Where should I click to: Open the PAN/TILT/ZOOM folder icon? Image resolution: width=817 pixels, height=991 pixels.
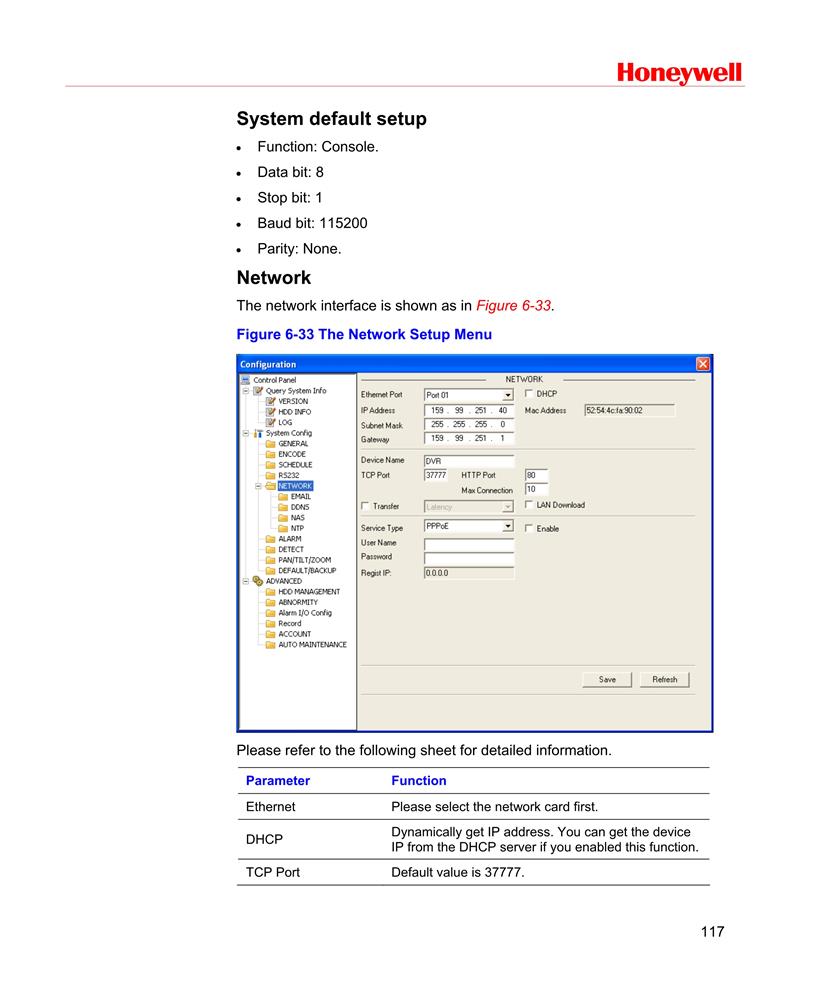click(270, 560)
